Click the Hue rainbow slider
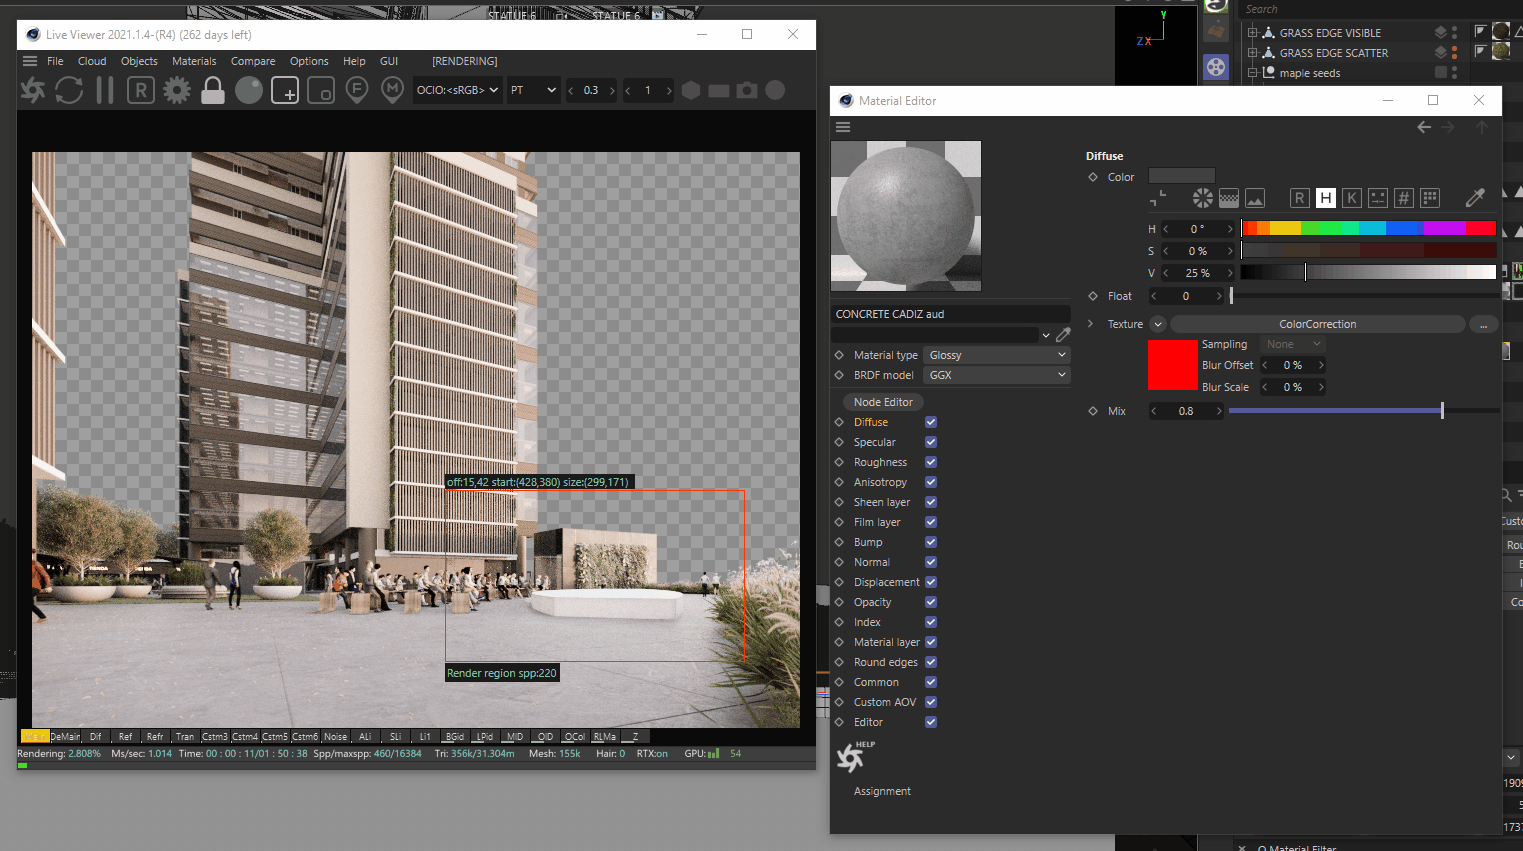This screenshot has width=1523, height=851. click(x=1368, y=229)
